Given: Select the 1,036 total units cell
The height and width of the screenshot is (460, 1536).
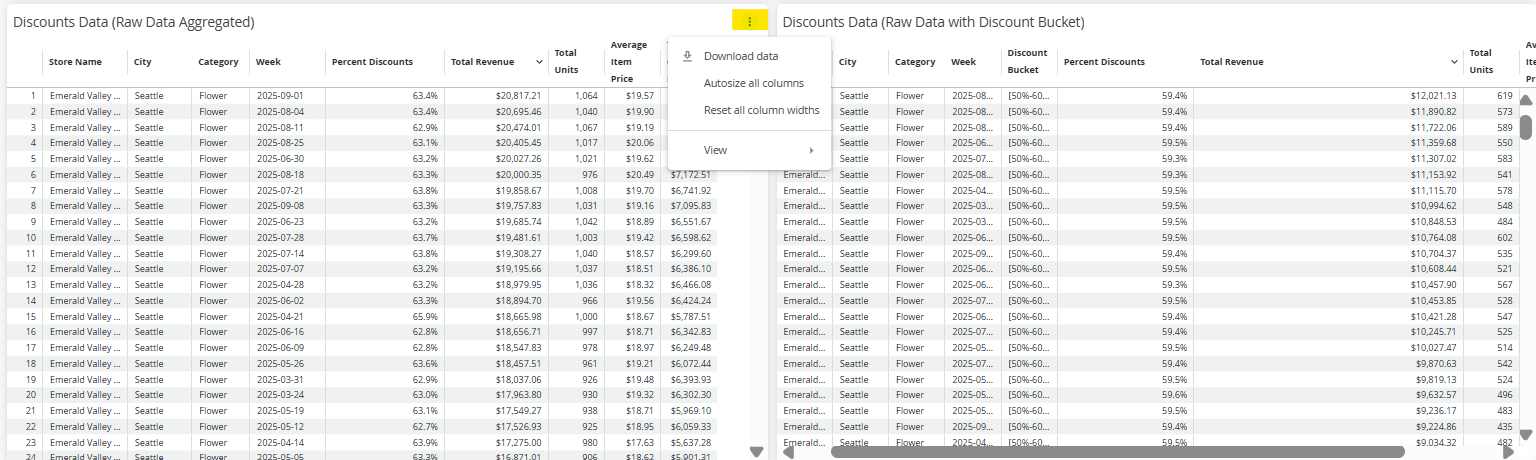Looking at the screenshot, I should (x=576, y=285).
